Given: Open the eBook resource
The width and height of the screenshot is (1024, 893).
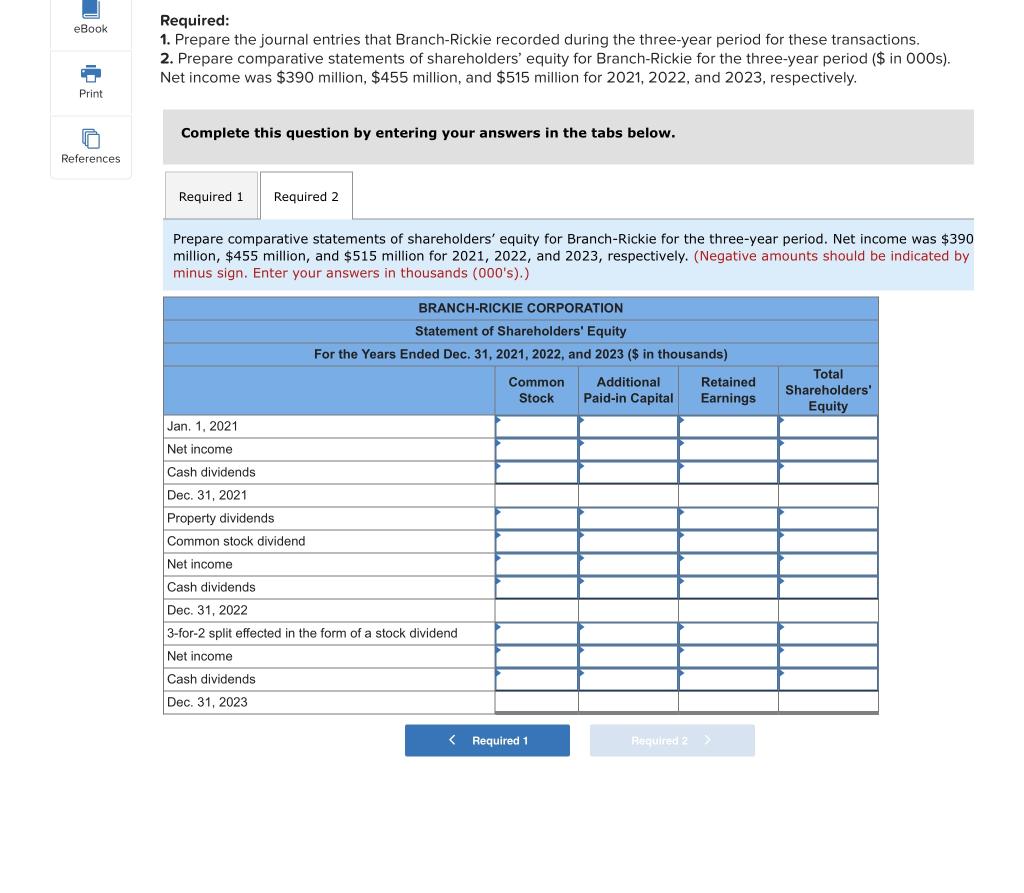Looking at the screenshot, I should 90,20.
